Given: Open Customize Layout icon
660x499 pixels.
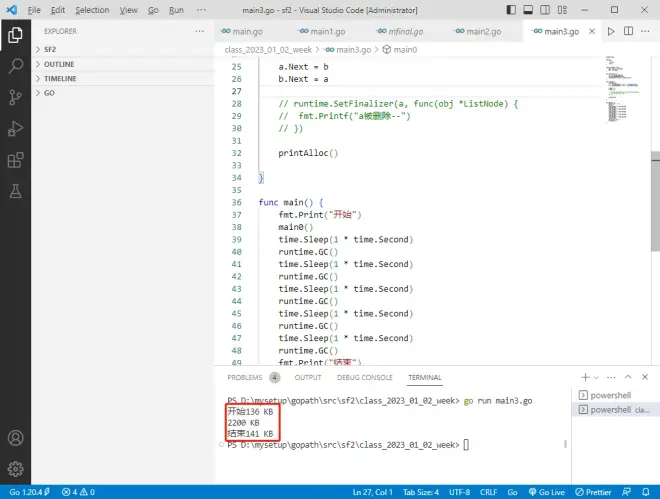Looking at the screenshot, I should pyautogui.click(x=562, y=10).
